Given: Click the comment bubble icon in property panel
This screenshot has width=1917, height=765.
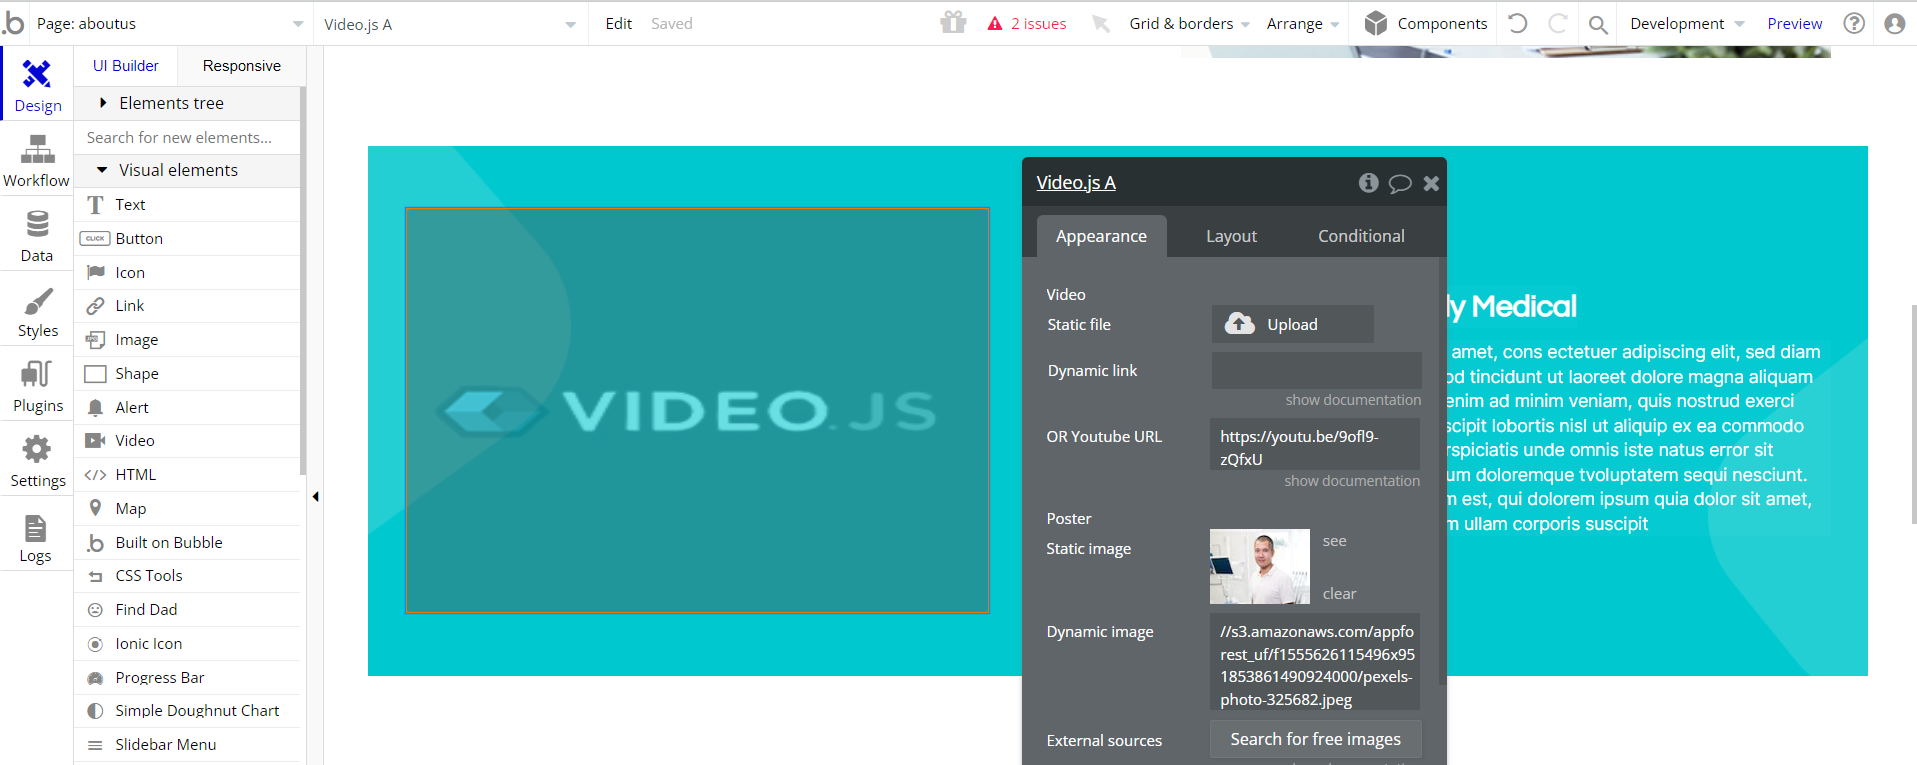Looking at the screenshot, I should click(1400, 183).
